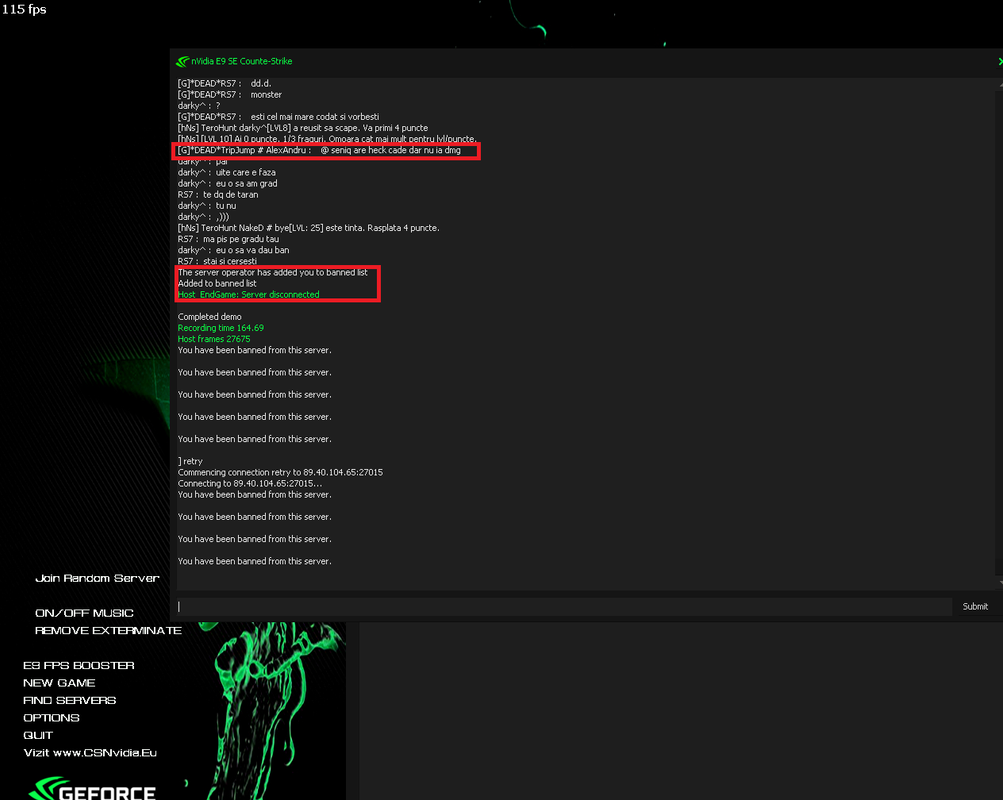The image size is (1003, 800).
Task: Select 'Connecting to 89.40.104.65:27015...' line
Action: point(250,483)
